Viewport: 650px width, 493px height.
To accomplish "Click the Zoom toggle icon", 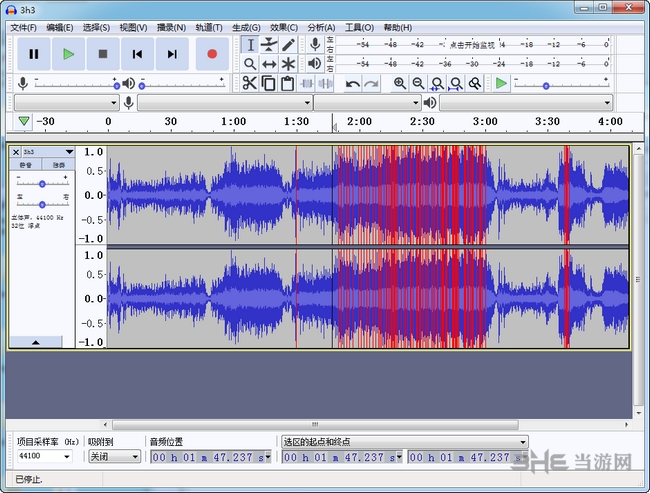I will tap(474, 83).
